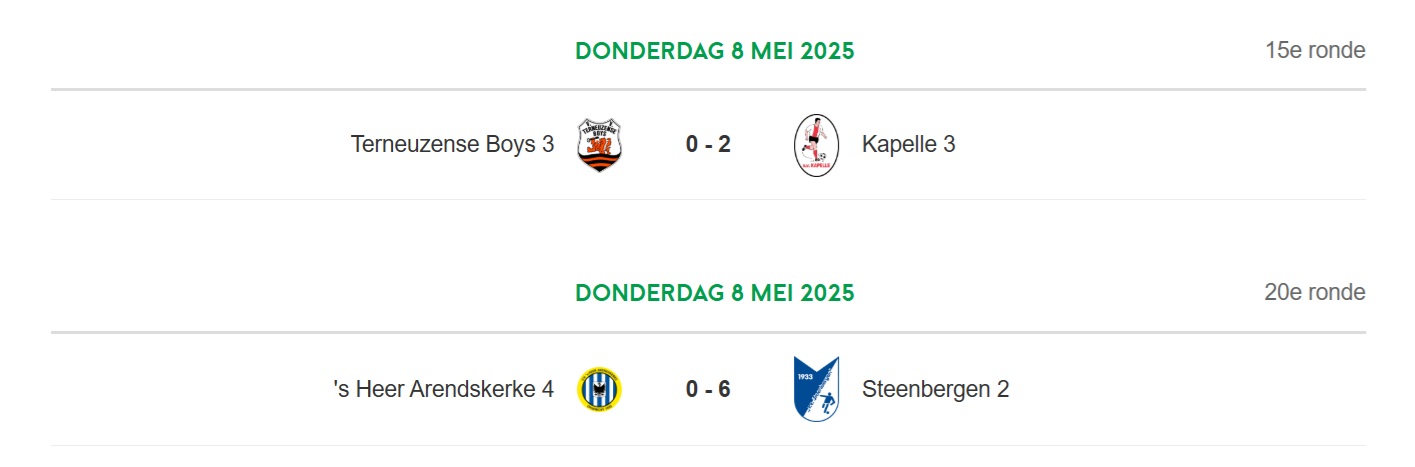Open the Terneuzense Boys club logo
The image size is (1415, 467).
(x=599, y=145)
